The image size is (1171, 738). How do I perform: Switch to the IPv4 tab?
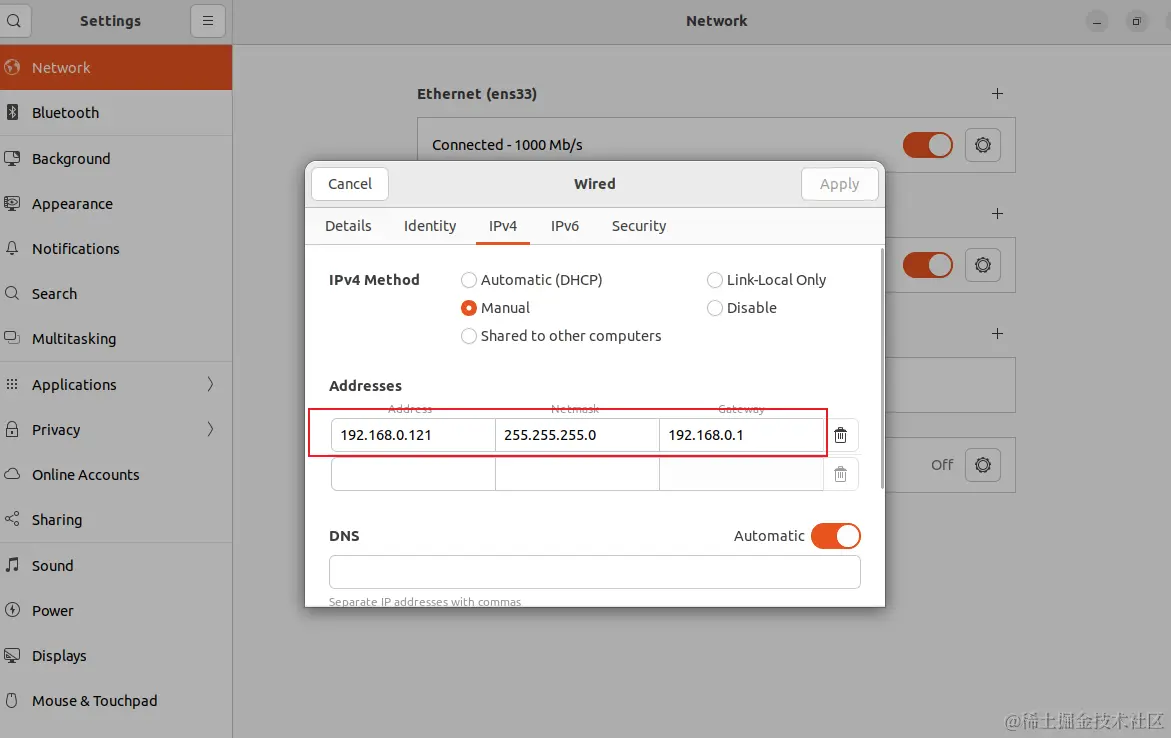pos(503,226)
